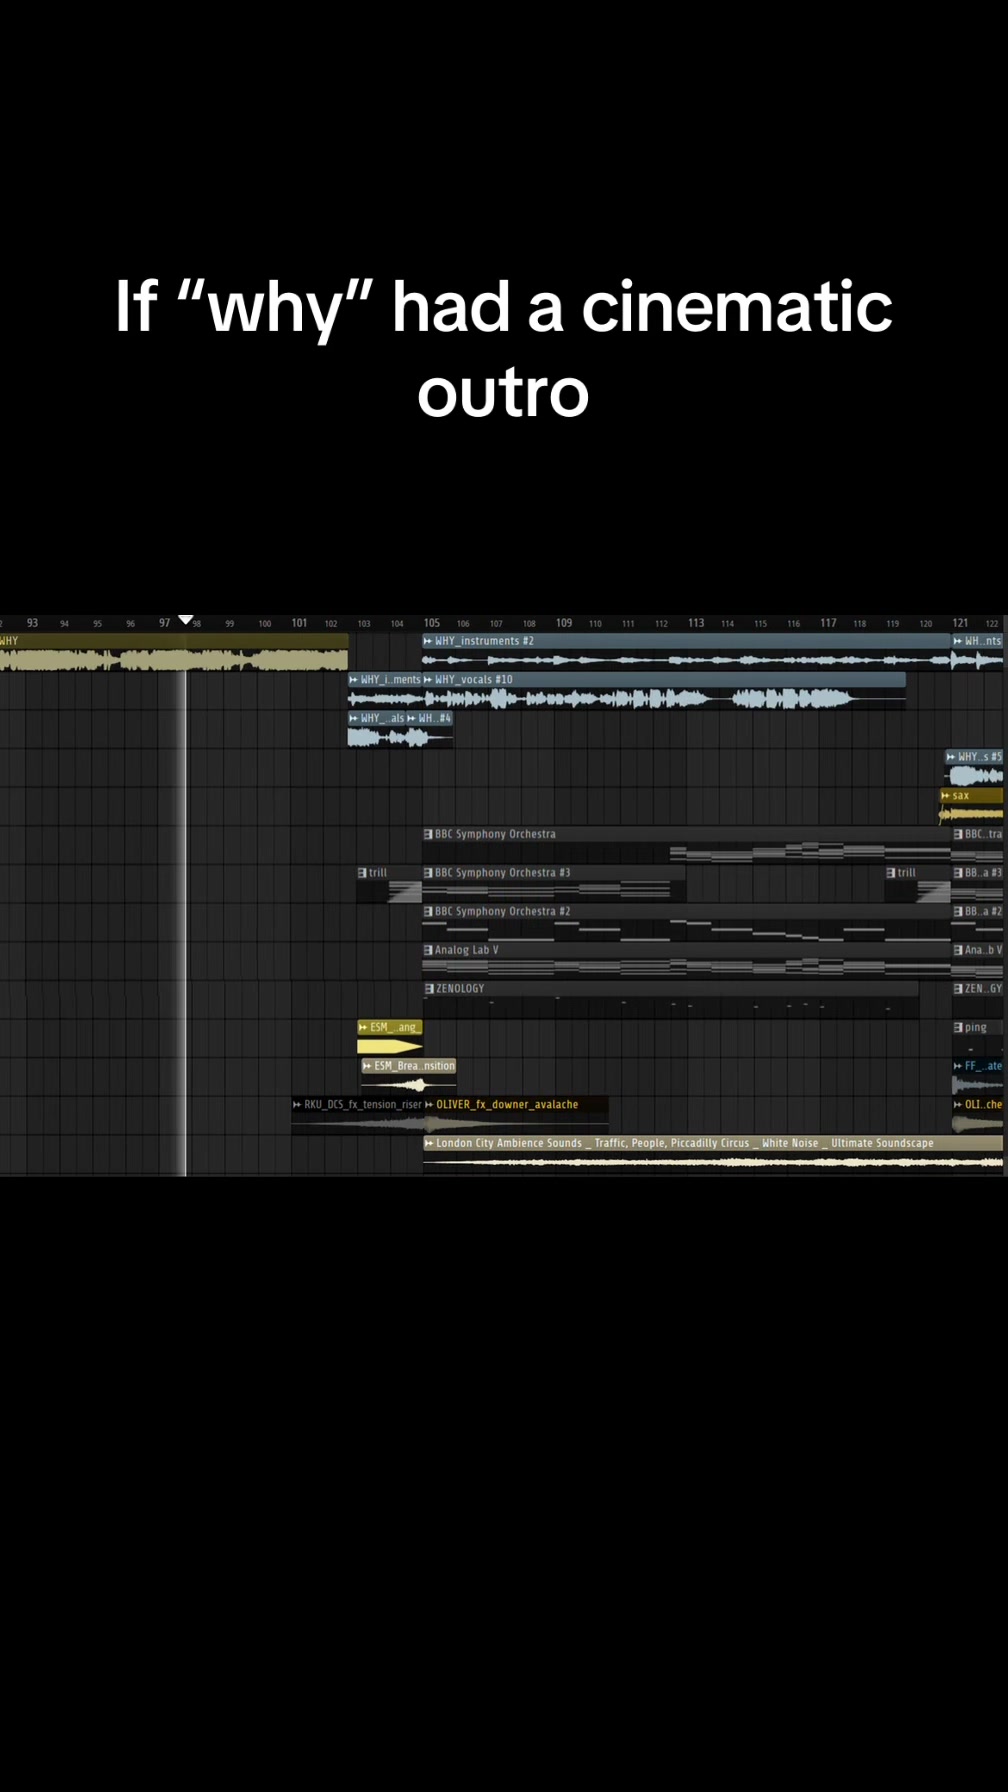This screenshot has width=1008, height=1792.
Task: Open the ESM_Brea..nsition clip menu icon
Action: (368, 1066)
